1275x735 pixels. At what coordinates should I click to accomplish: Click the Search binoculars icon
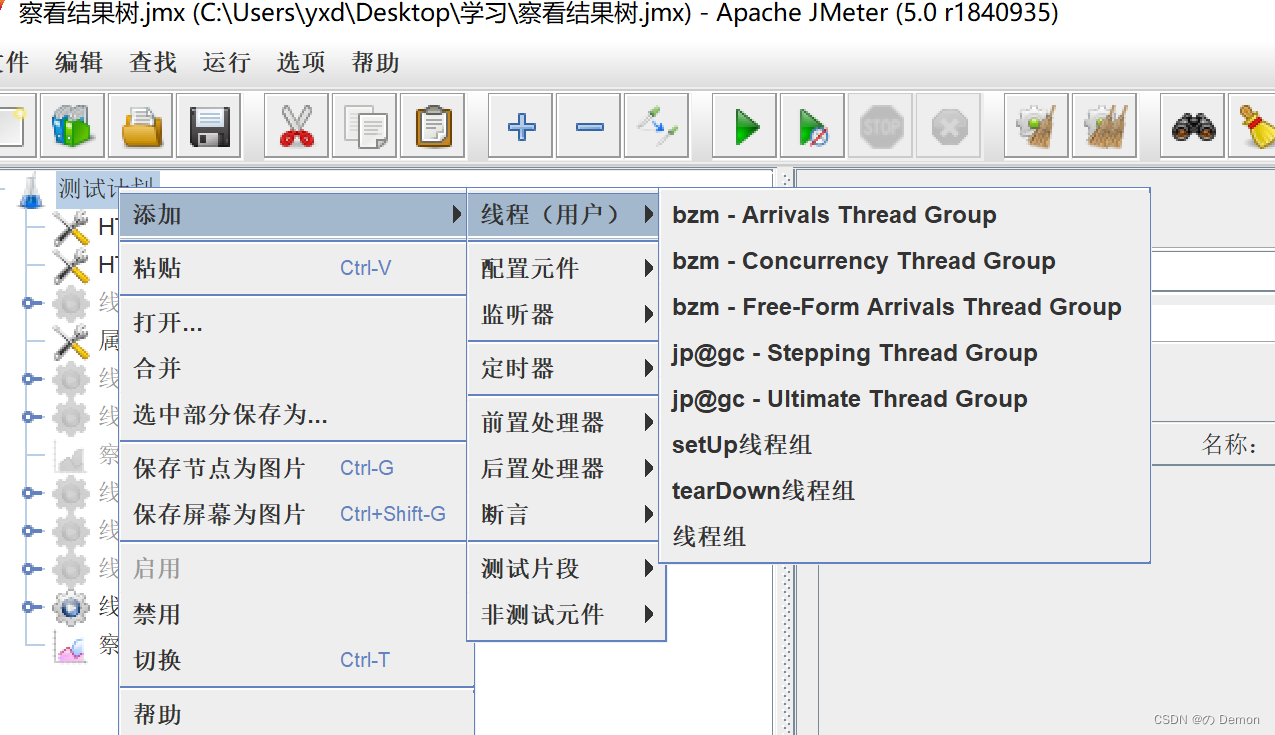click(1192, 126)
